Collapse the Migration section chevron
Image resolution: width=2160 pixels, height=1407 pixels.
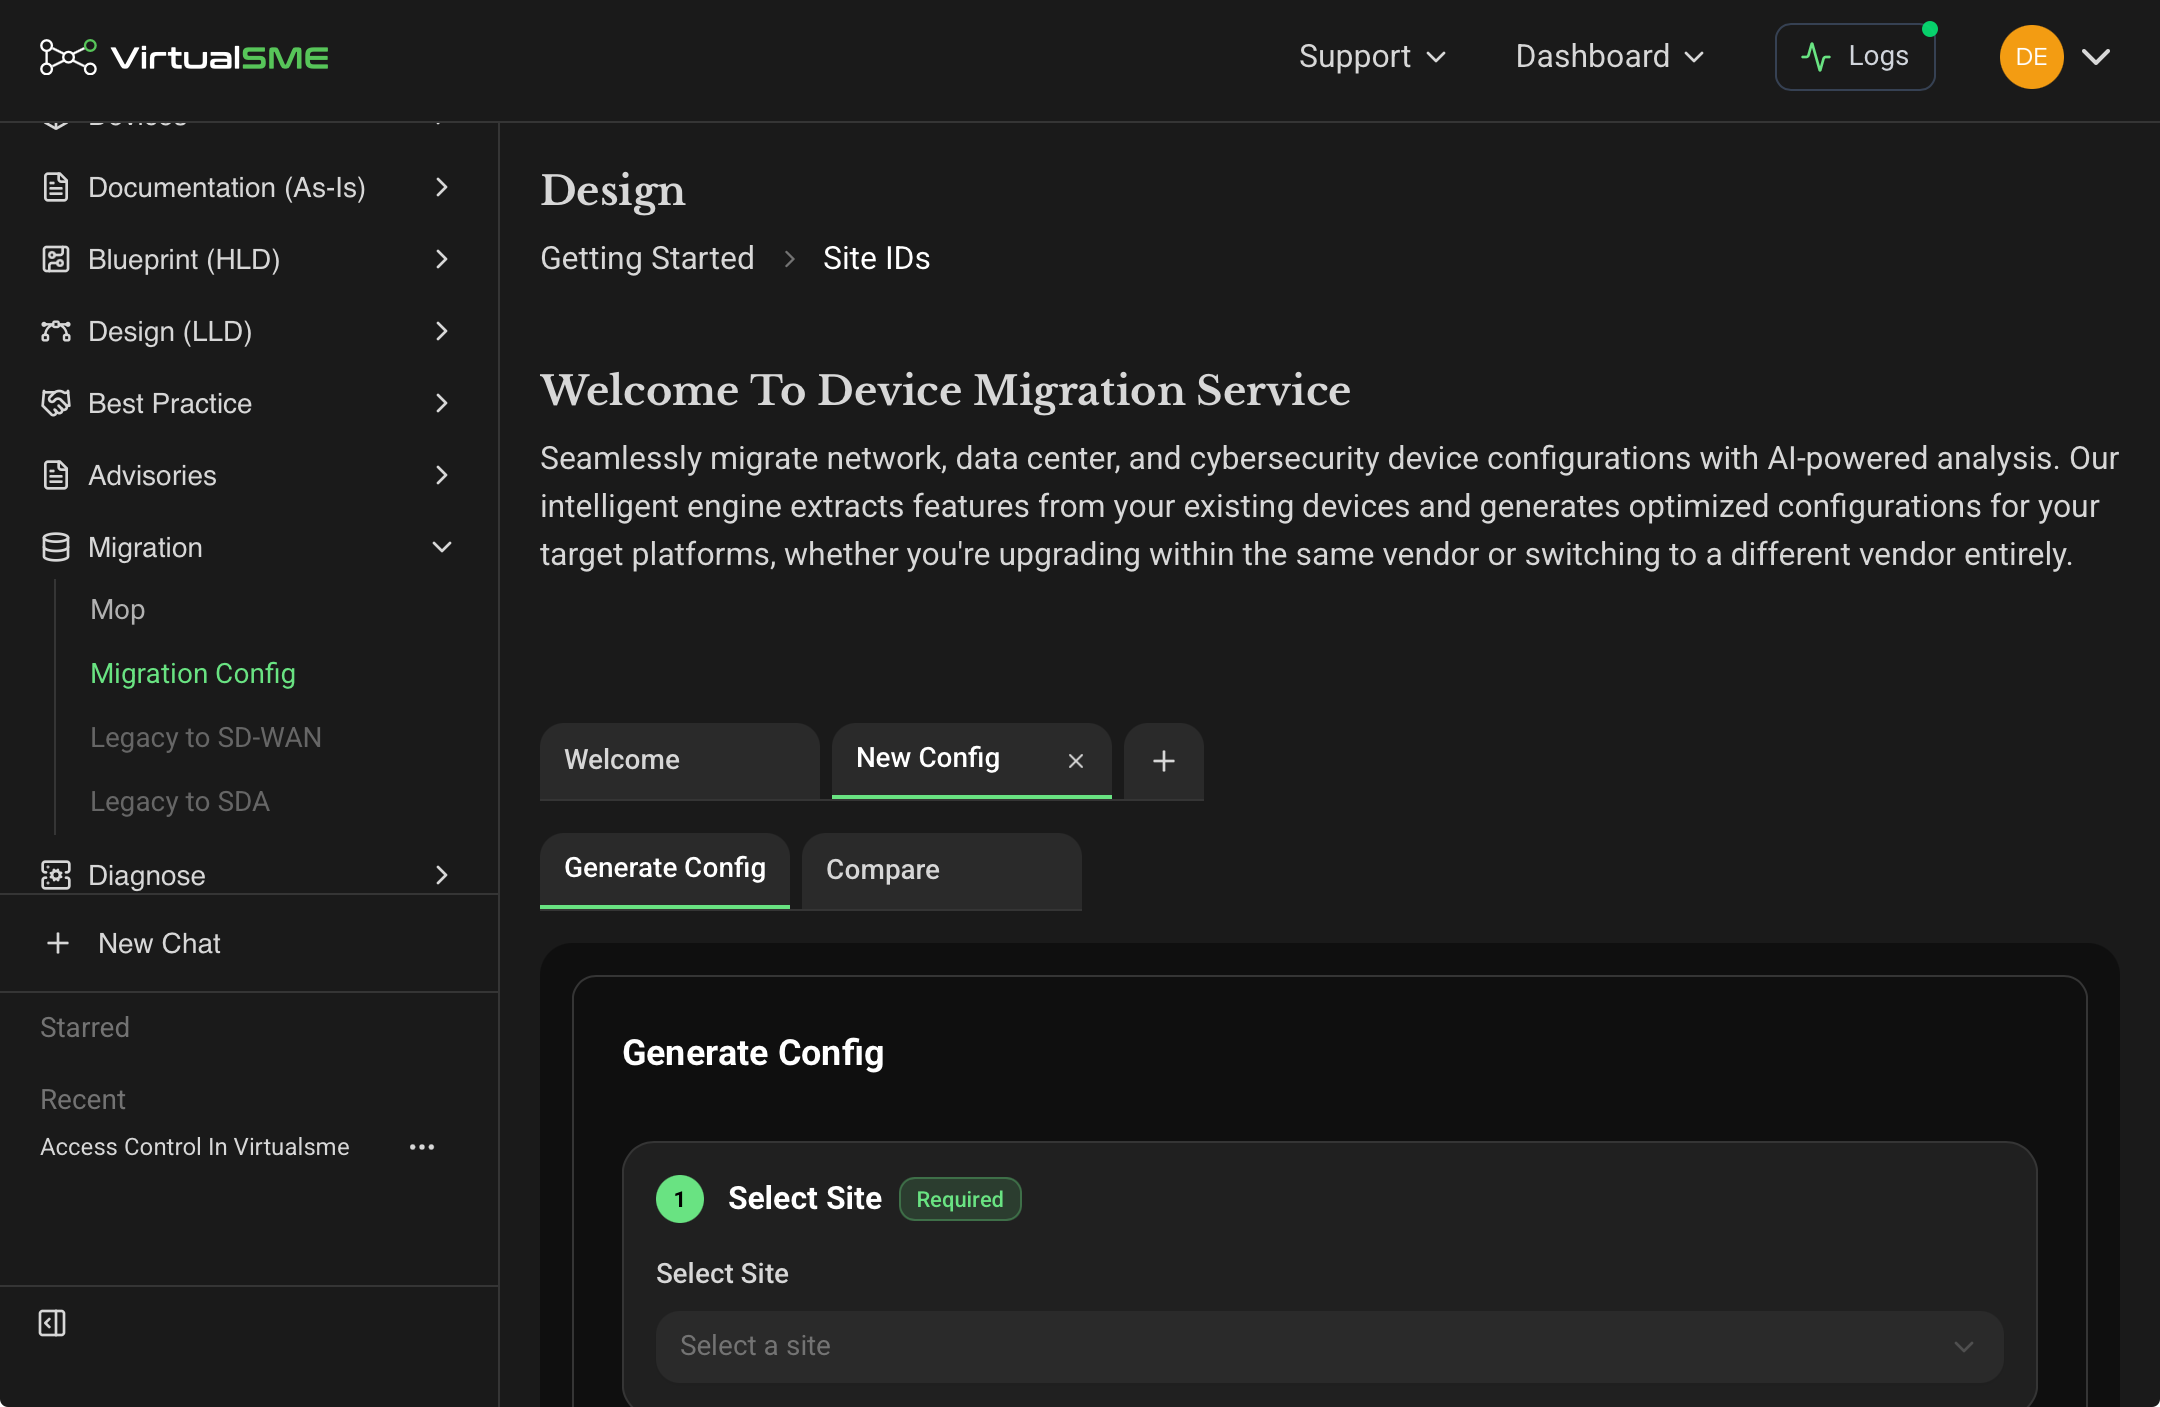point(442,547)
